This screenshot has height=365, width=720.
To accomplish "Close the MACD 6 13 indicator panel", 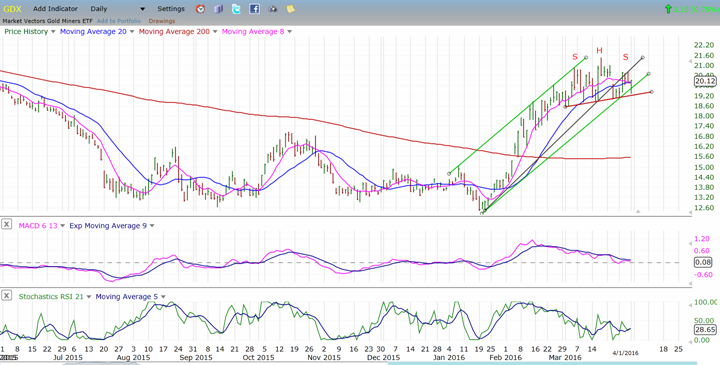I will coord(6,224).
